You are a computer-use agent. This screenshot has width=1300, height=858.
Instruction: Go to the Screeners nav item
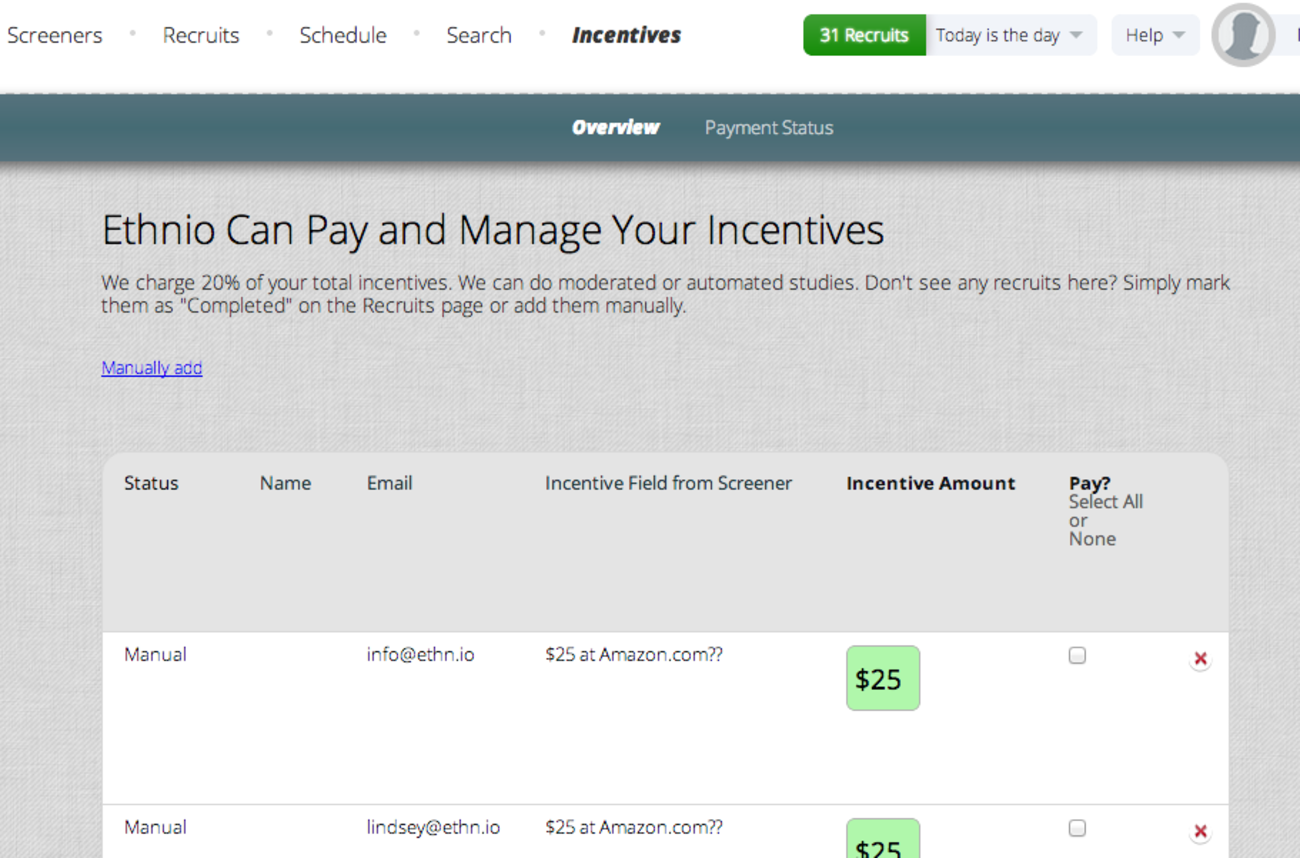55,35
